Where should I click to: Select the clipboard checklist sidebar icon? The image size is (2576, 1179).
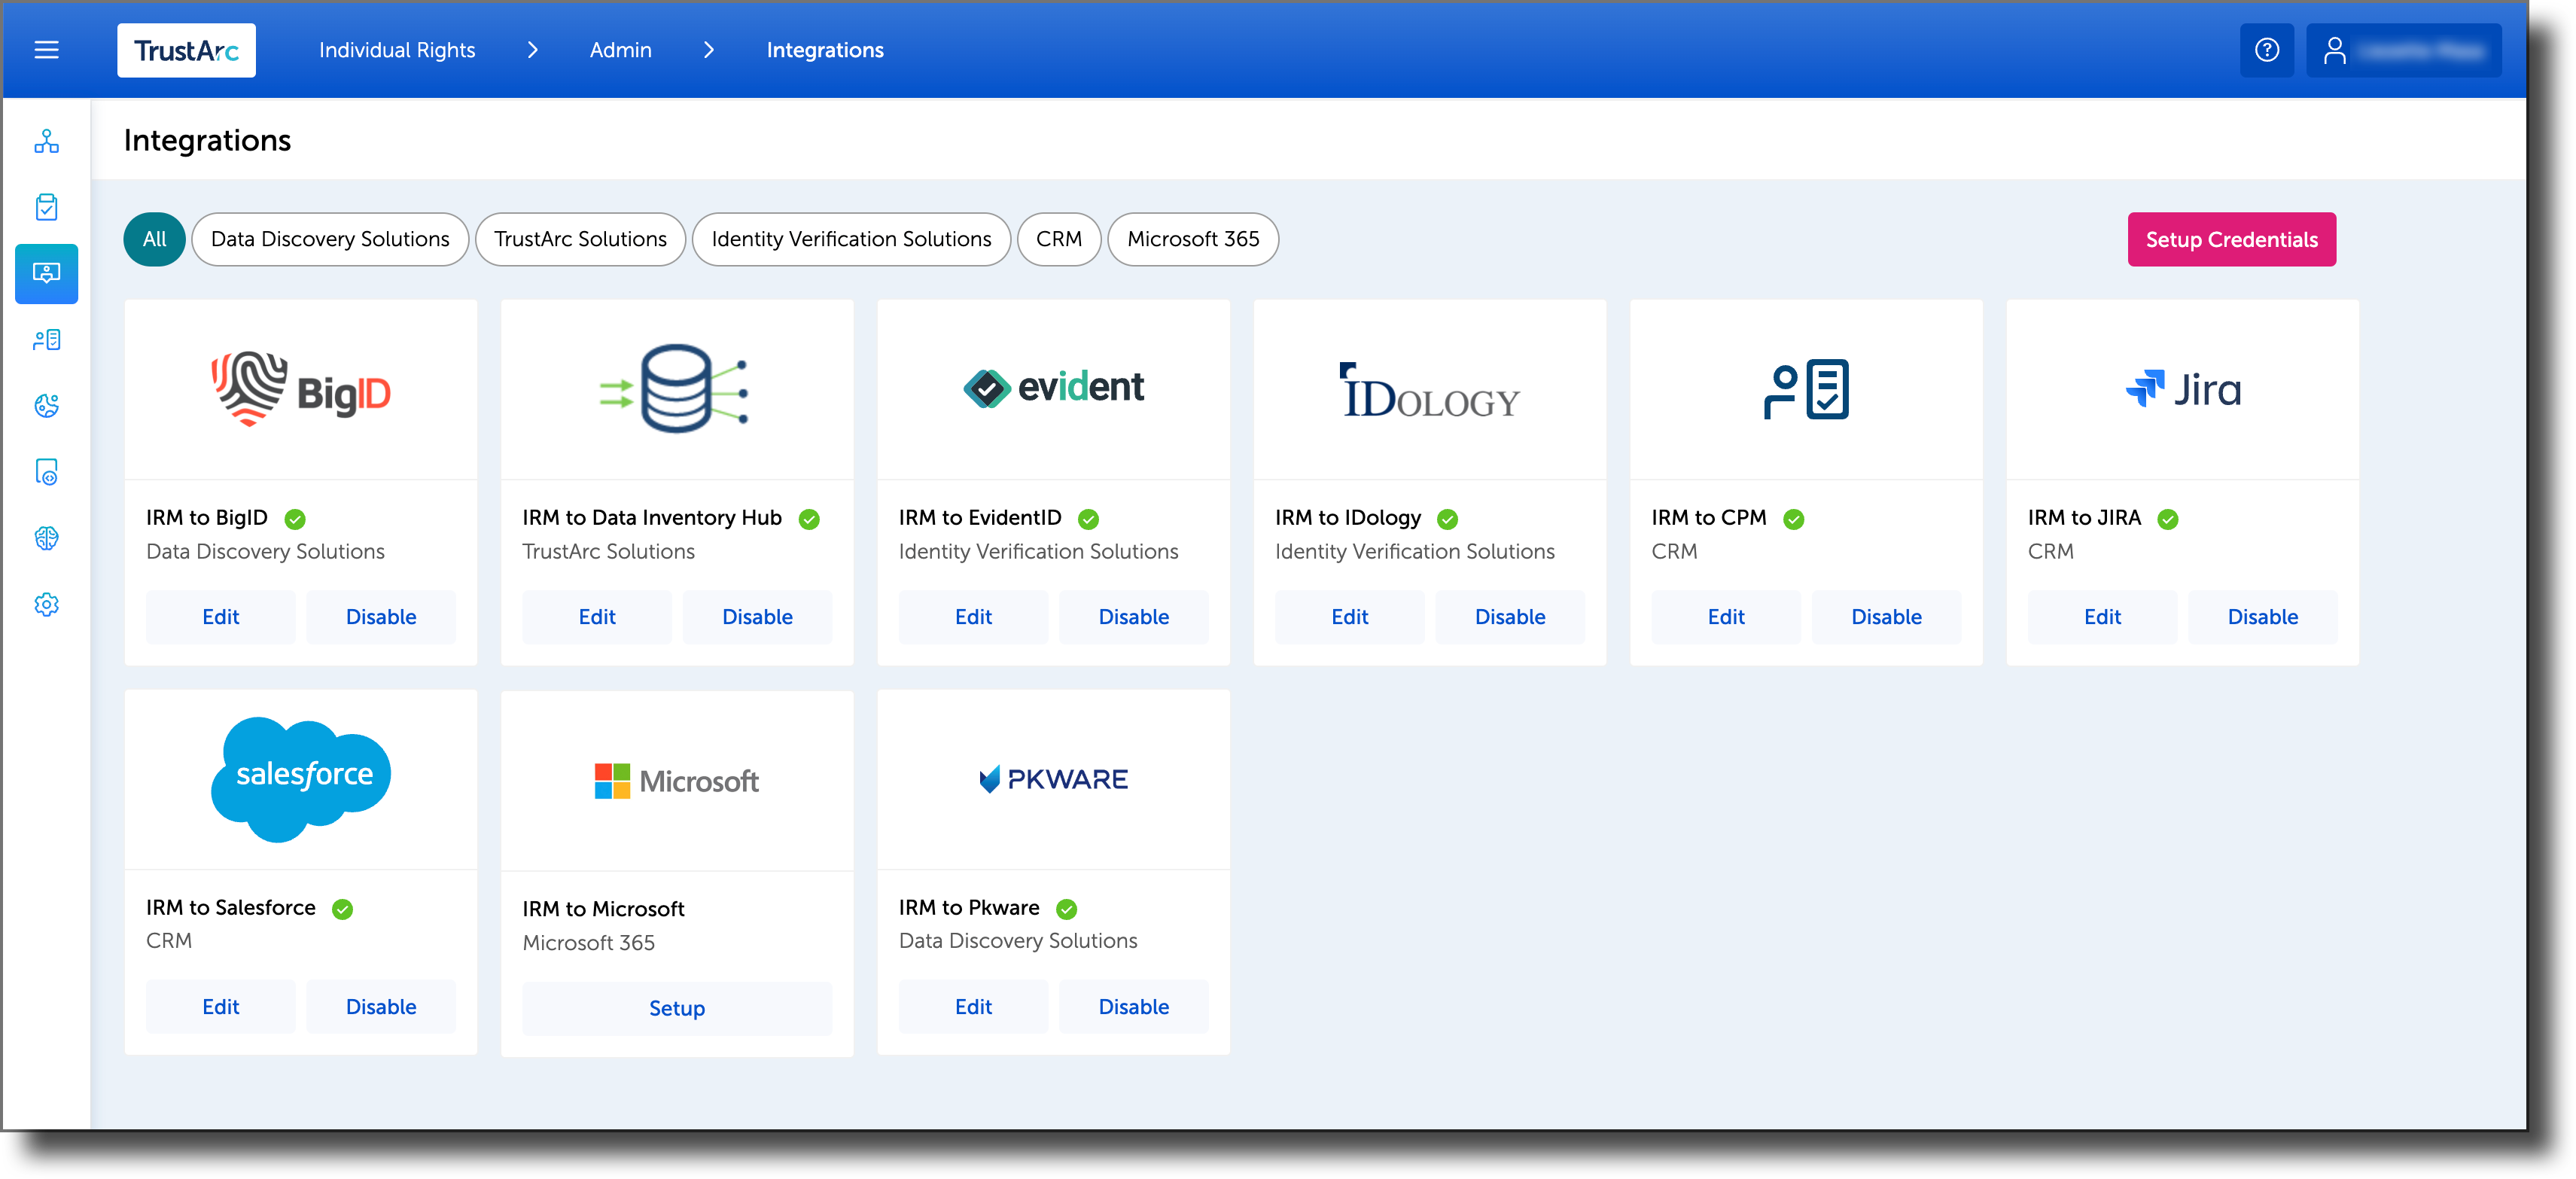46,207
